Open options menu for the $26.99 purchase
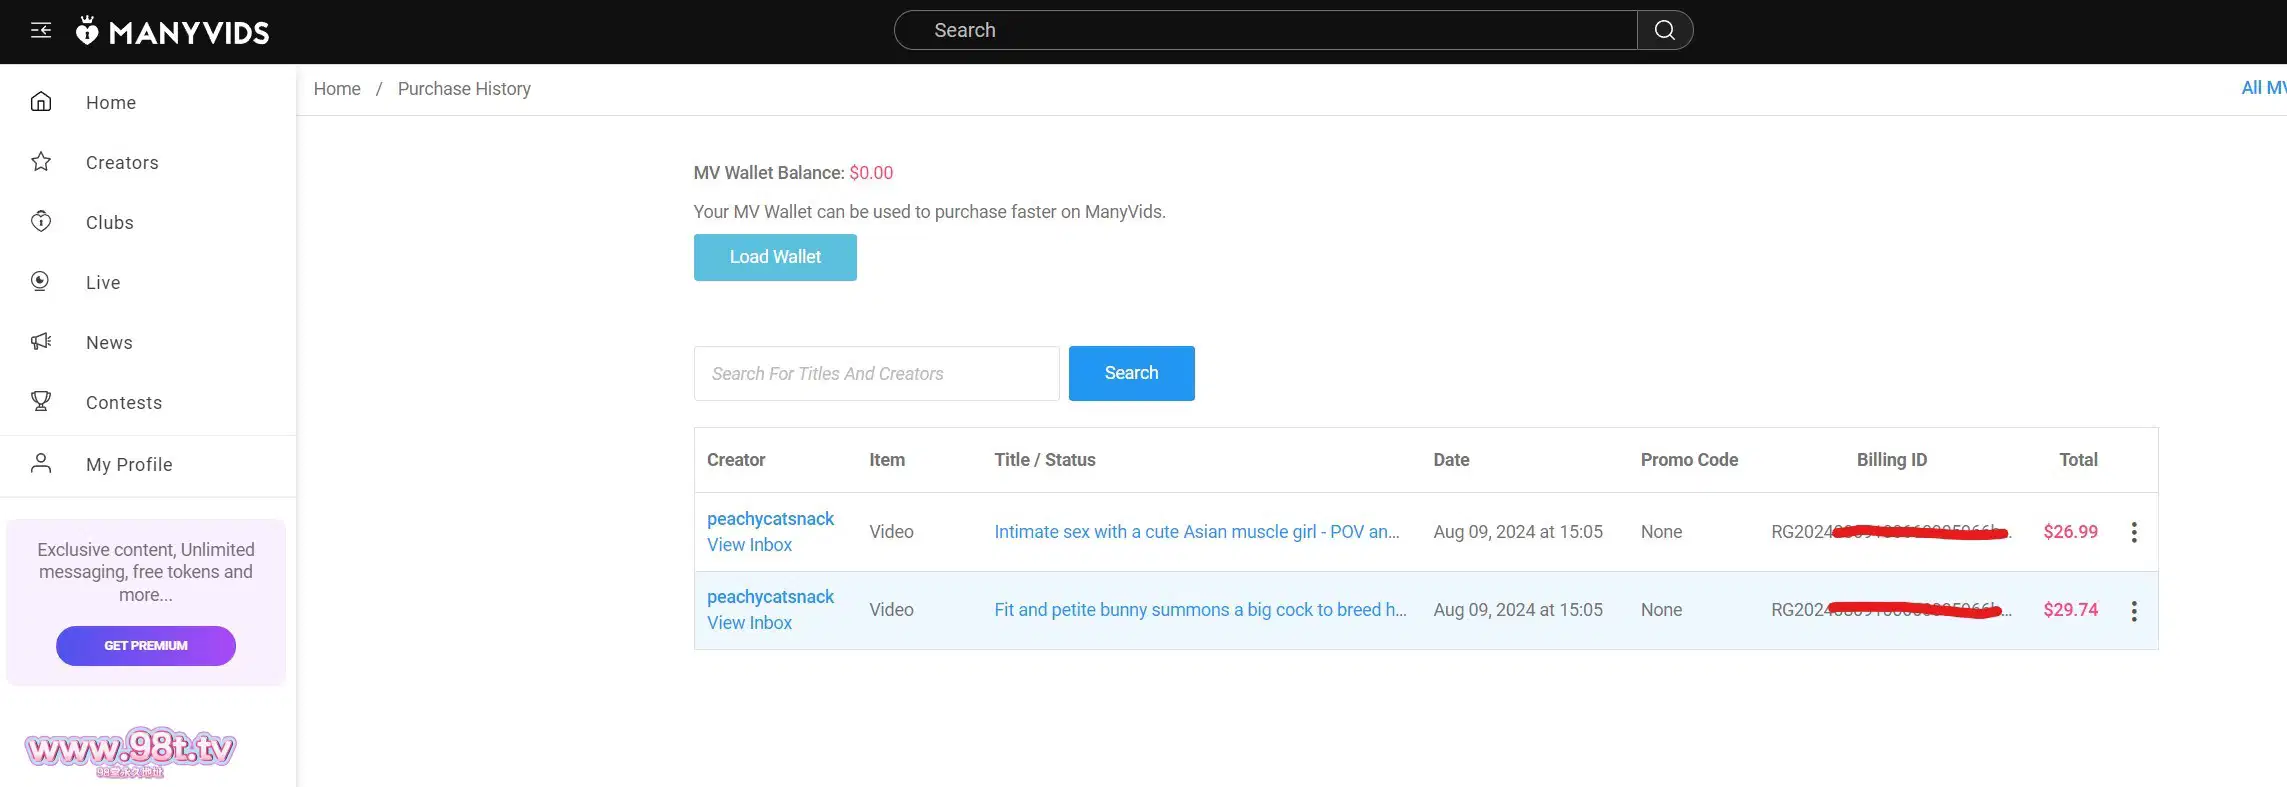The image size is (2287, 787). [x=2134, y=532]
